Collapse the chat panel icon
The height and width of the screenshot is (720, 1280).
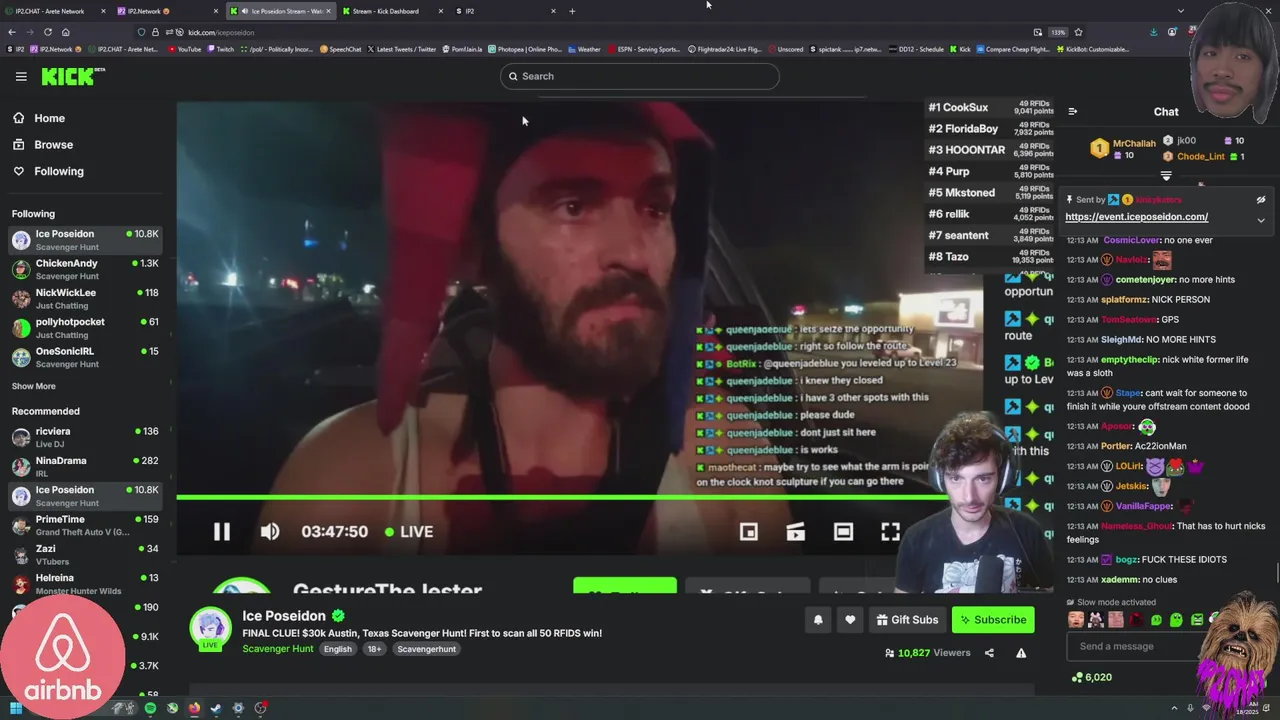click(x=1072, y=112)
